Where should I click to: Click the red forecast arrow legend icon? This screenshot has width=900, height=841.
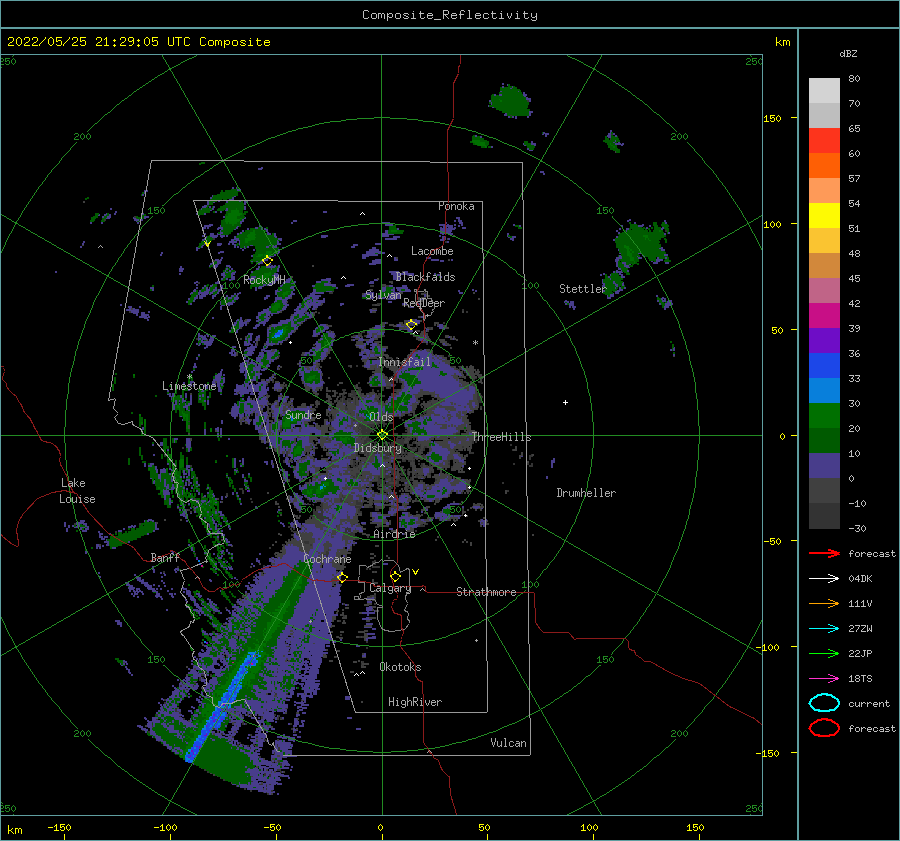pos(824,553)
